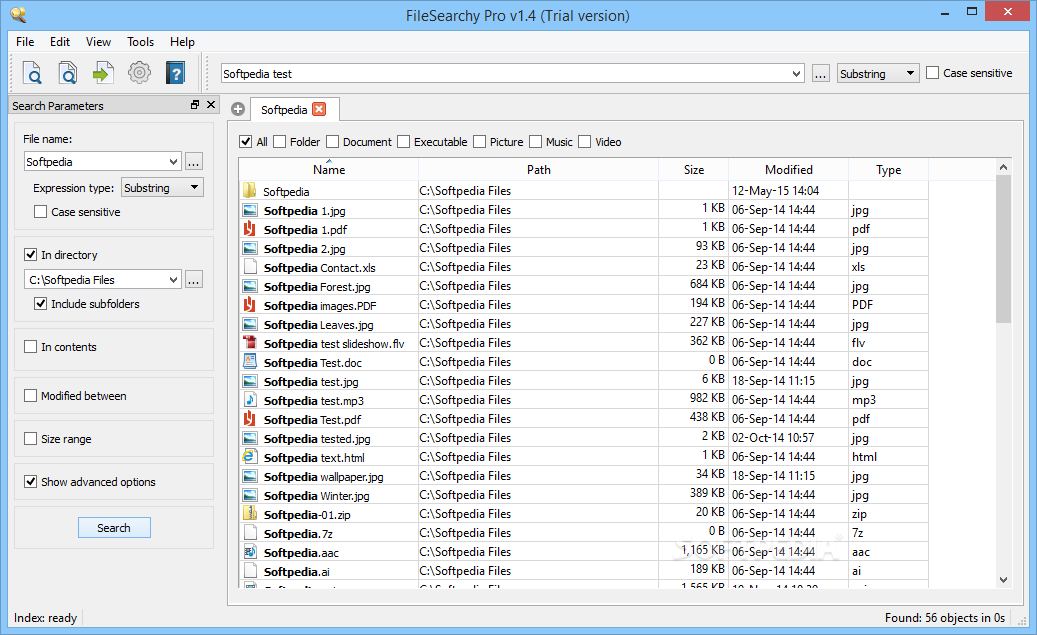Click the Search button

coord(114,527)
